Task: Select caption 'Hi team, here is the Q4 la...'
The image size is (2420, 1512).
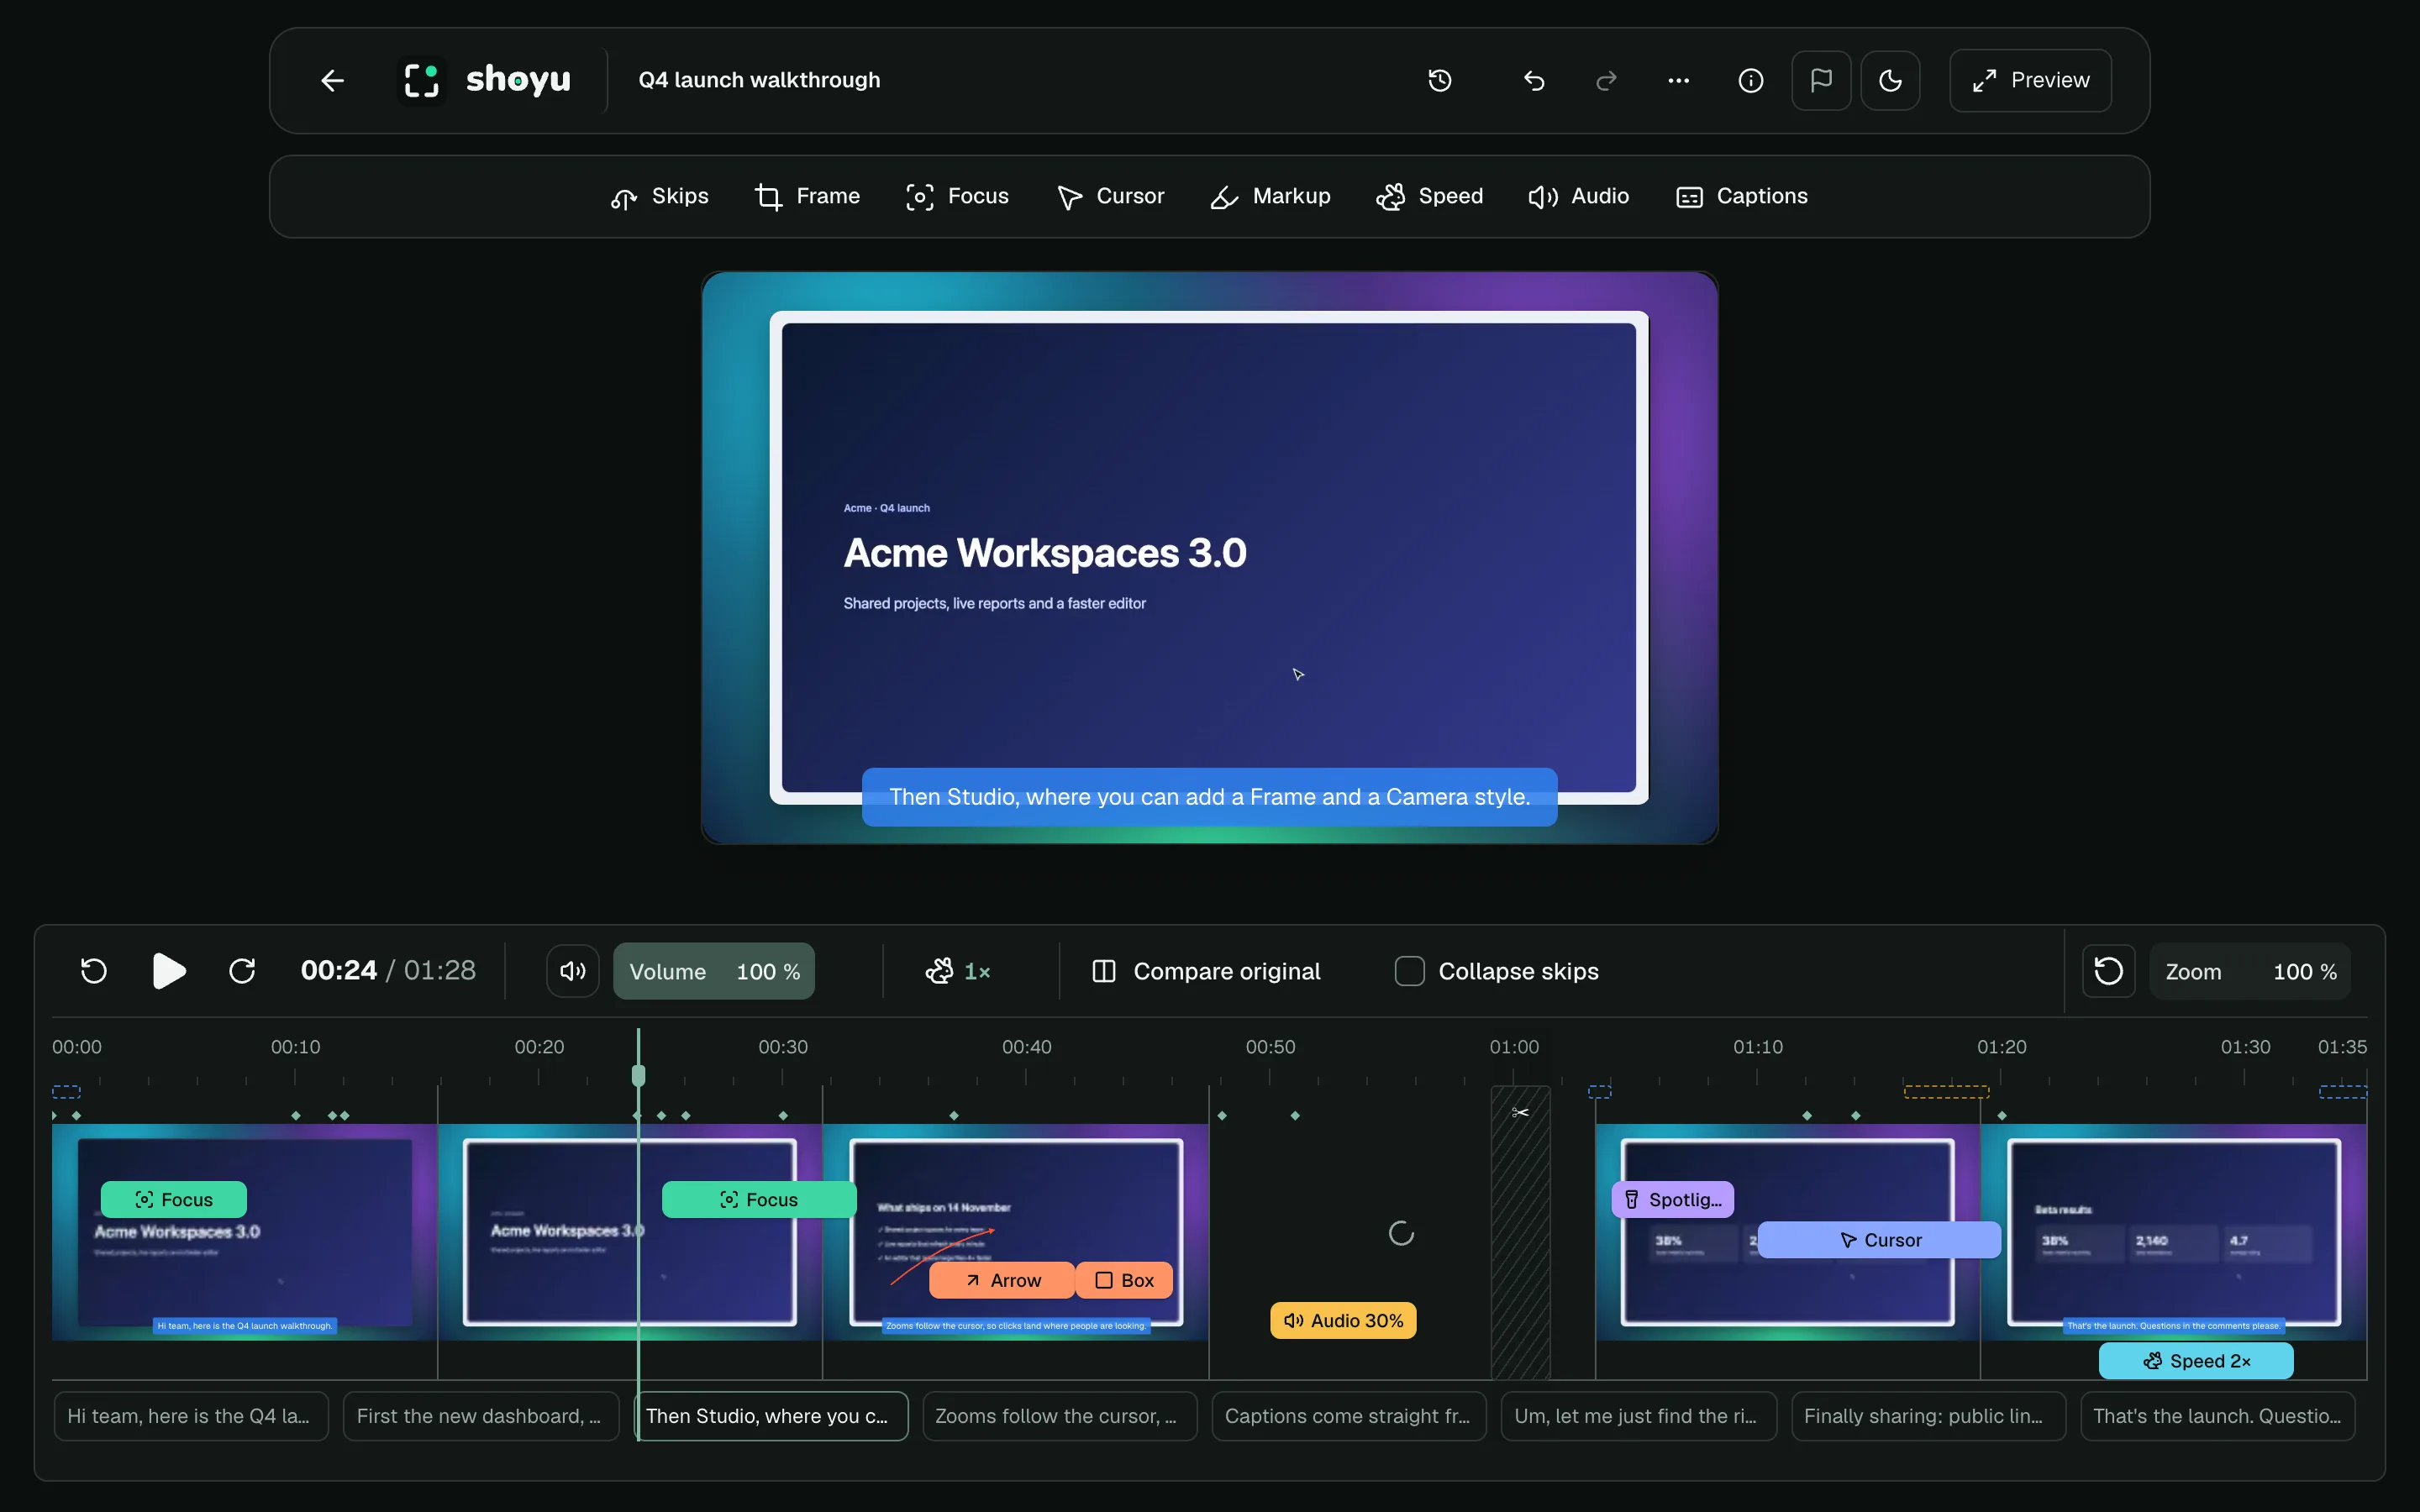Action: [190, 1416]
